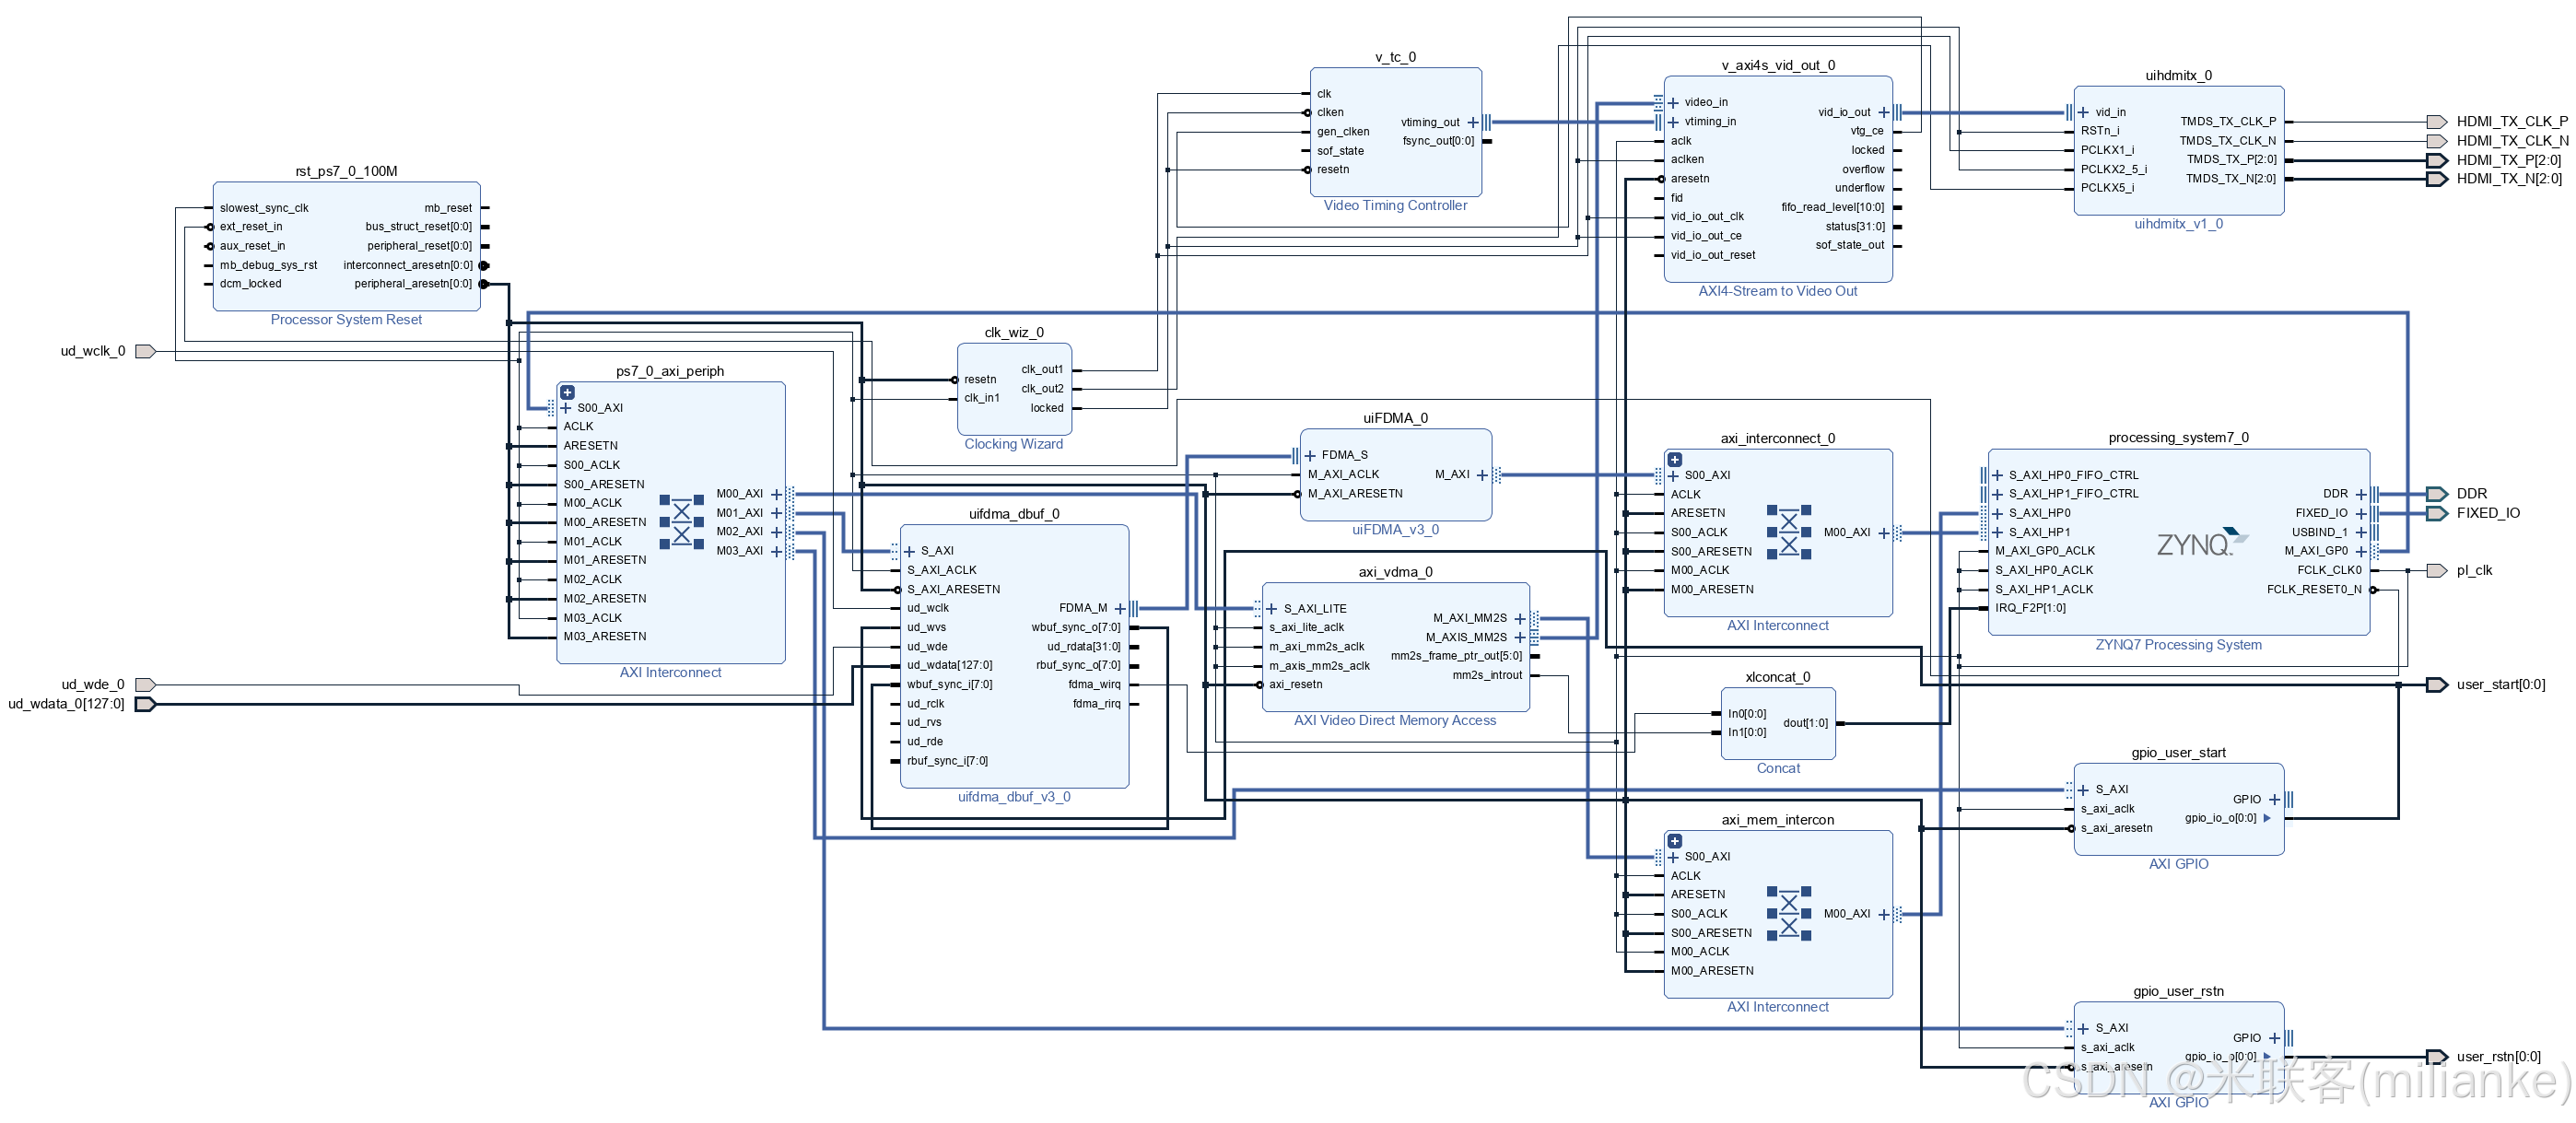Select the ud_wclk_0 input port
2576x1123 pixels.
(144, 351)
